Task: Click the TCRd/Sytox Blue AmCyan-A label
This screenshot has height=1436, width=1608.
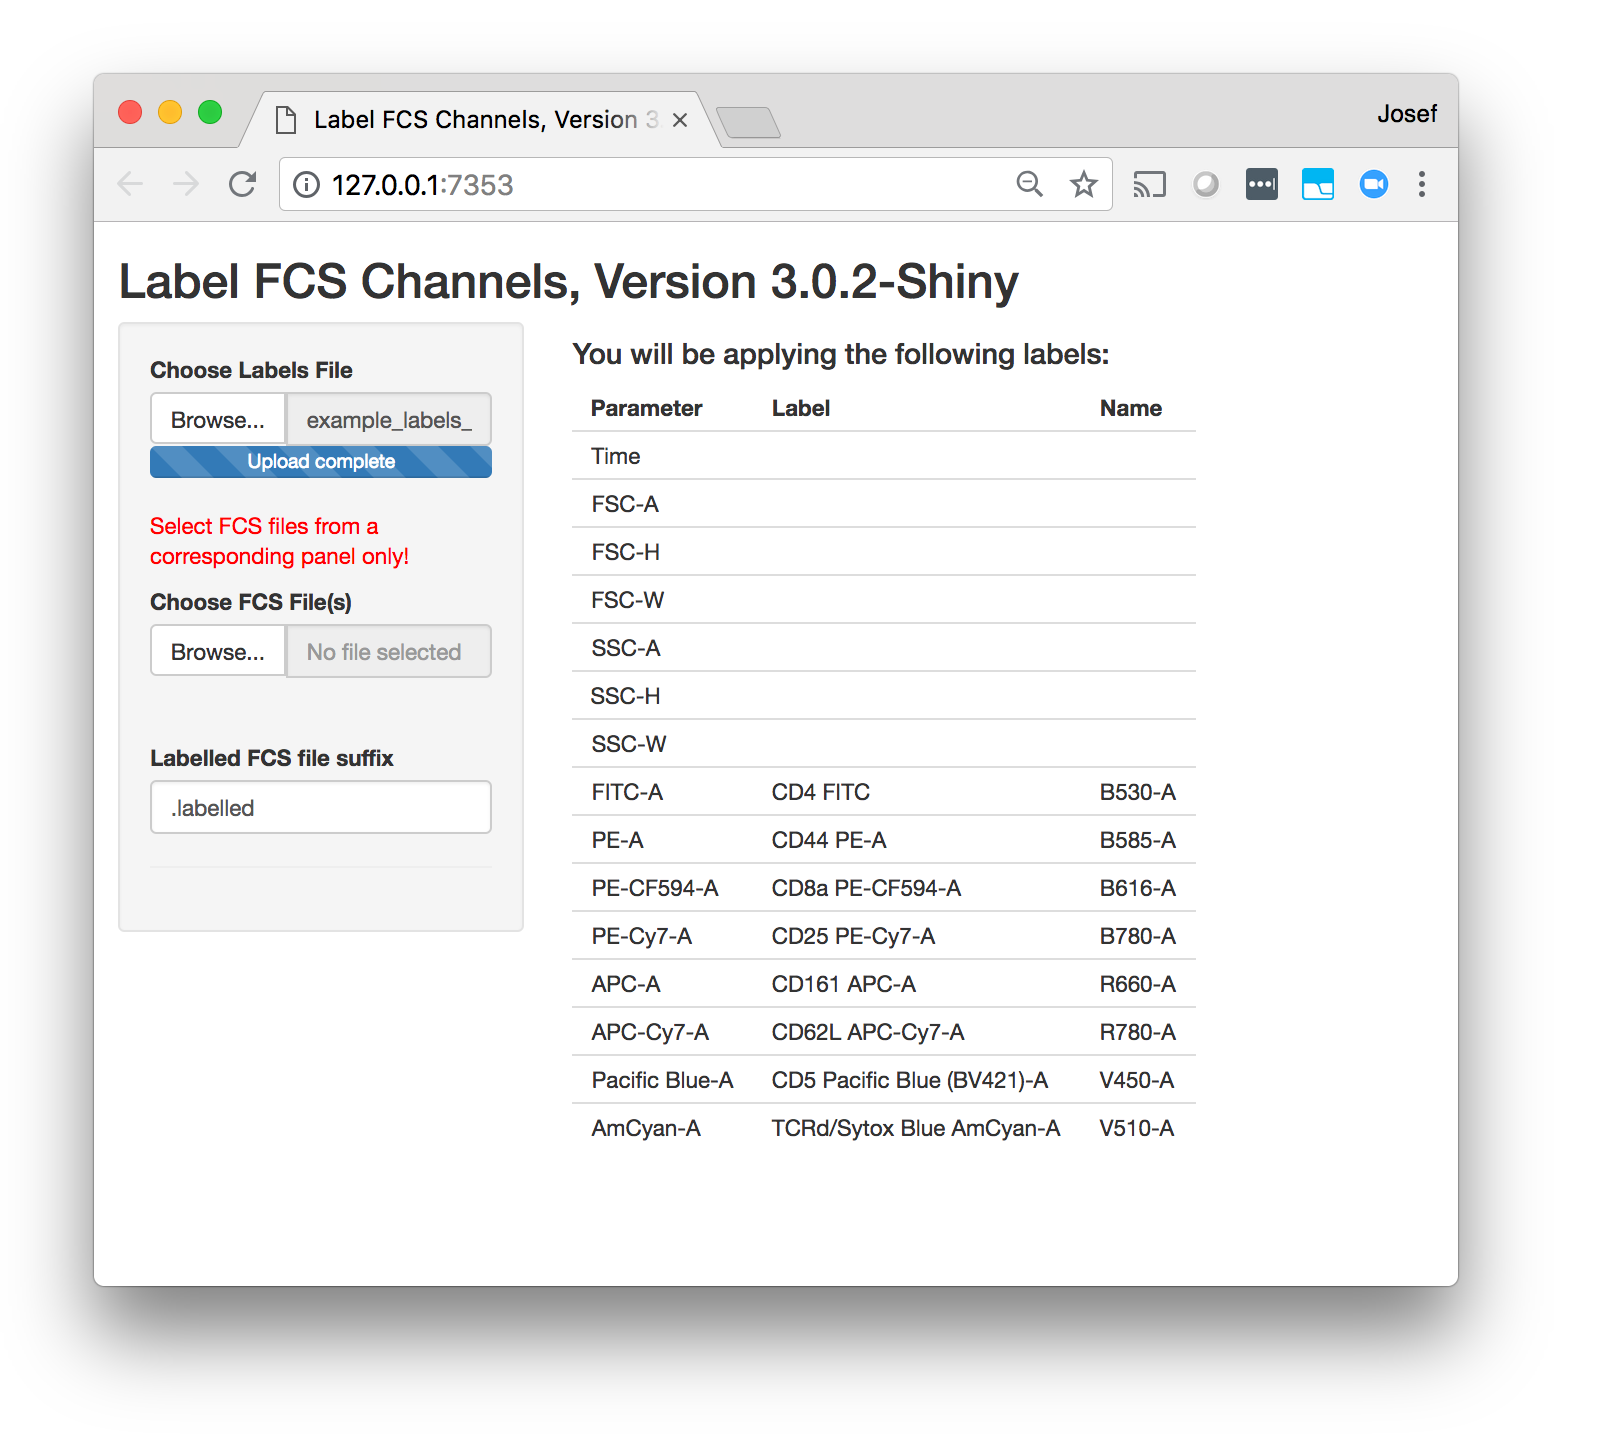Action: click(x=916, y=1128)
